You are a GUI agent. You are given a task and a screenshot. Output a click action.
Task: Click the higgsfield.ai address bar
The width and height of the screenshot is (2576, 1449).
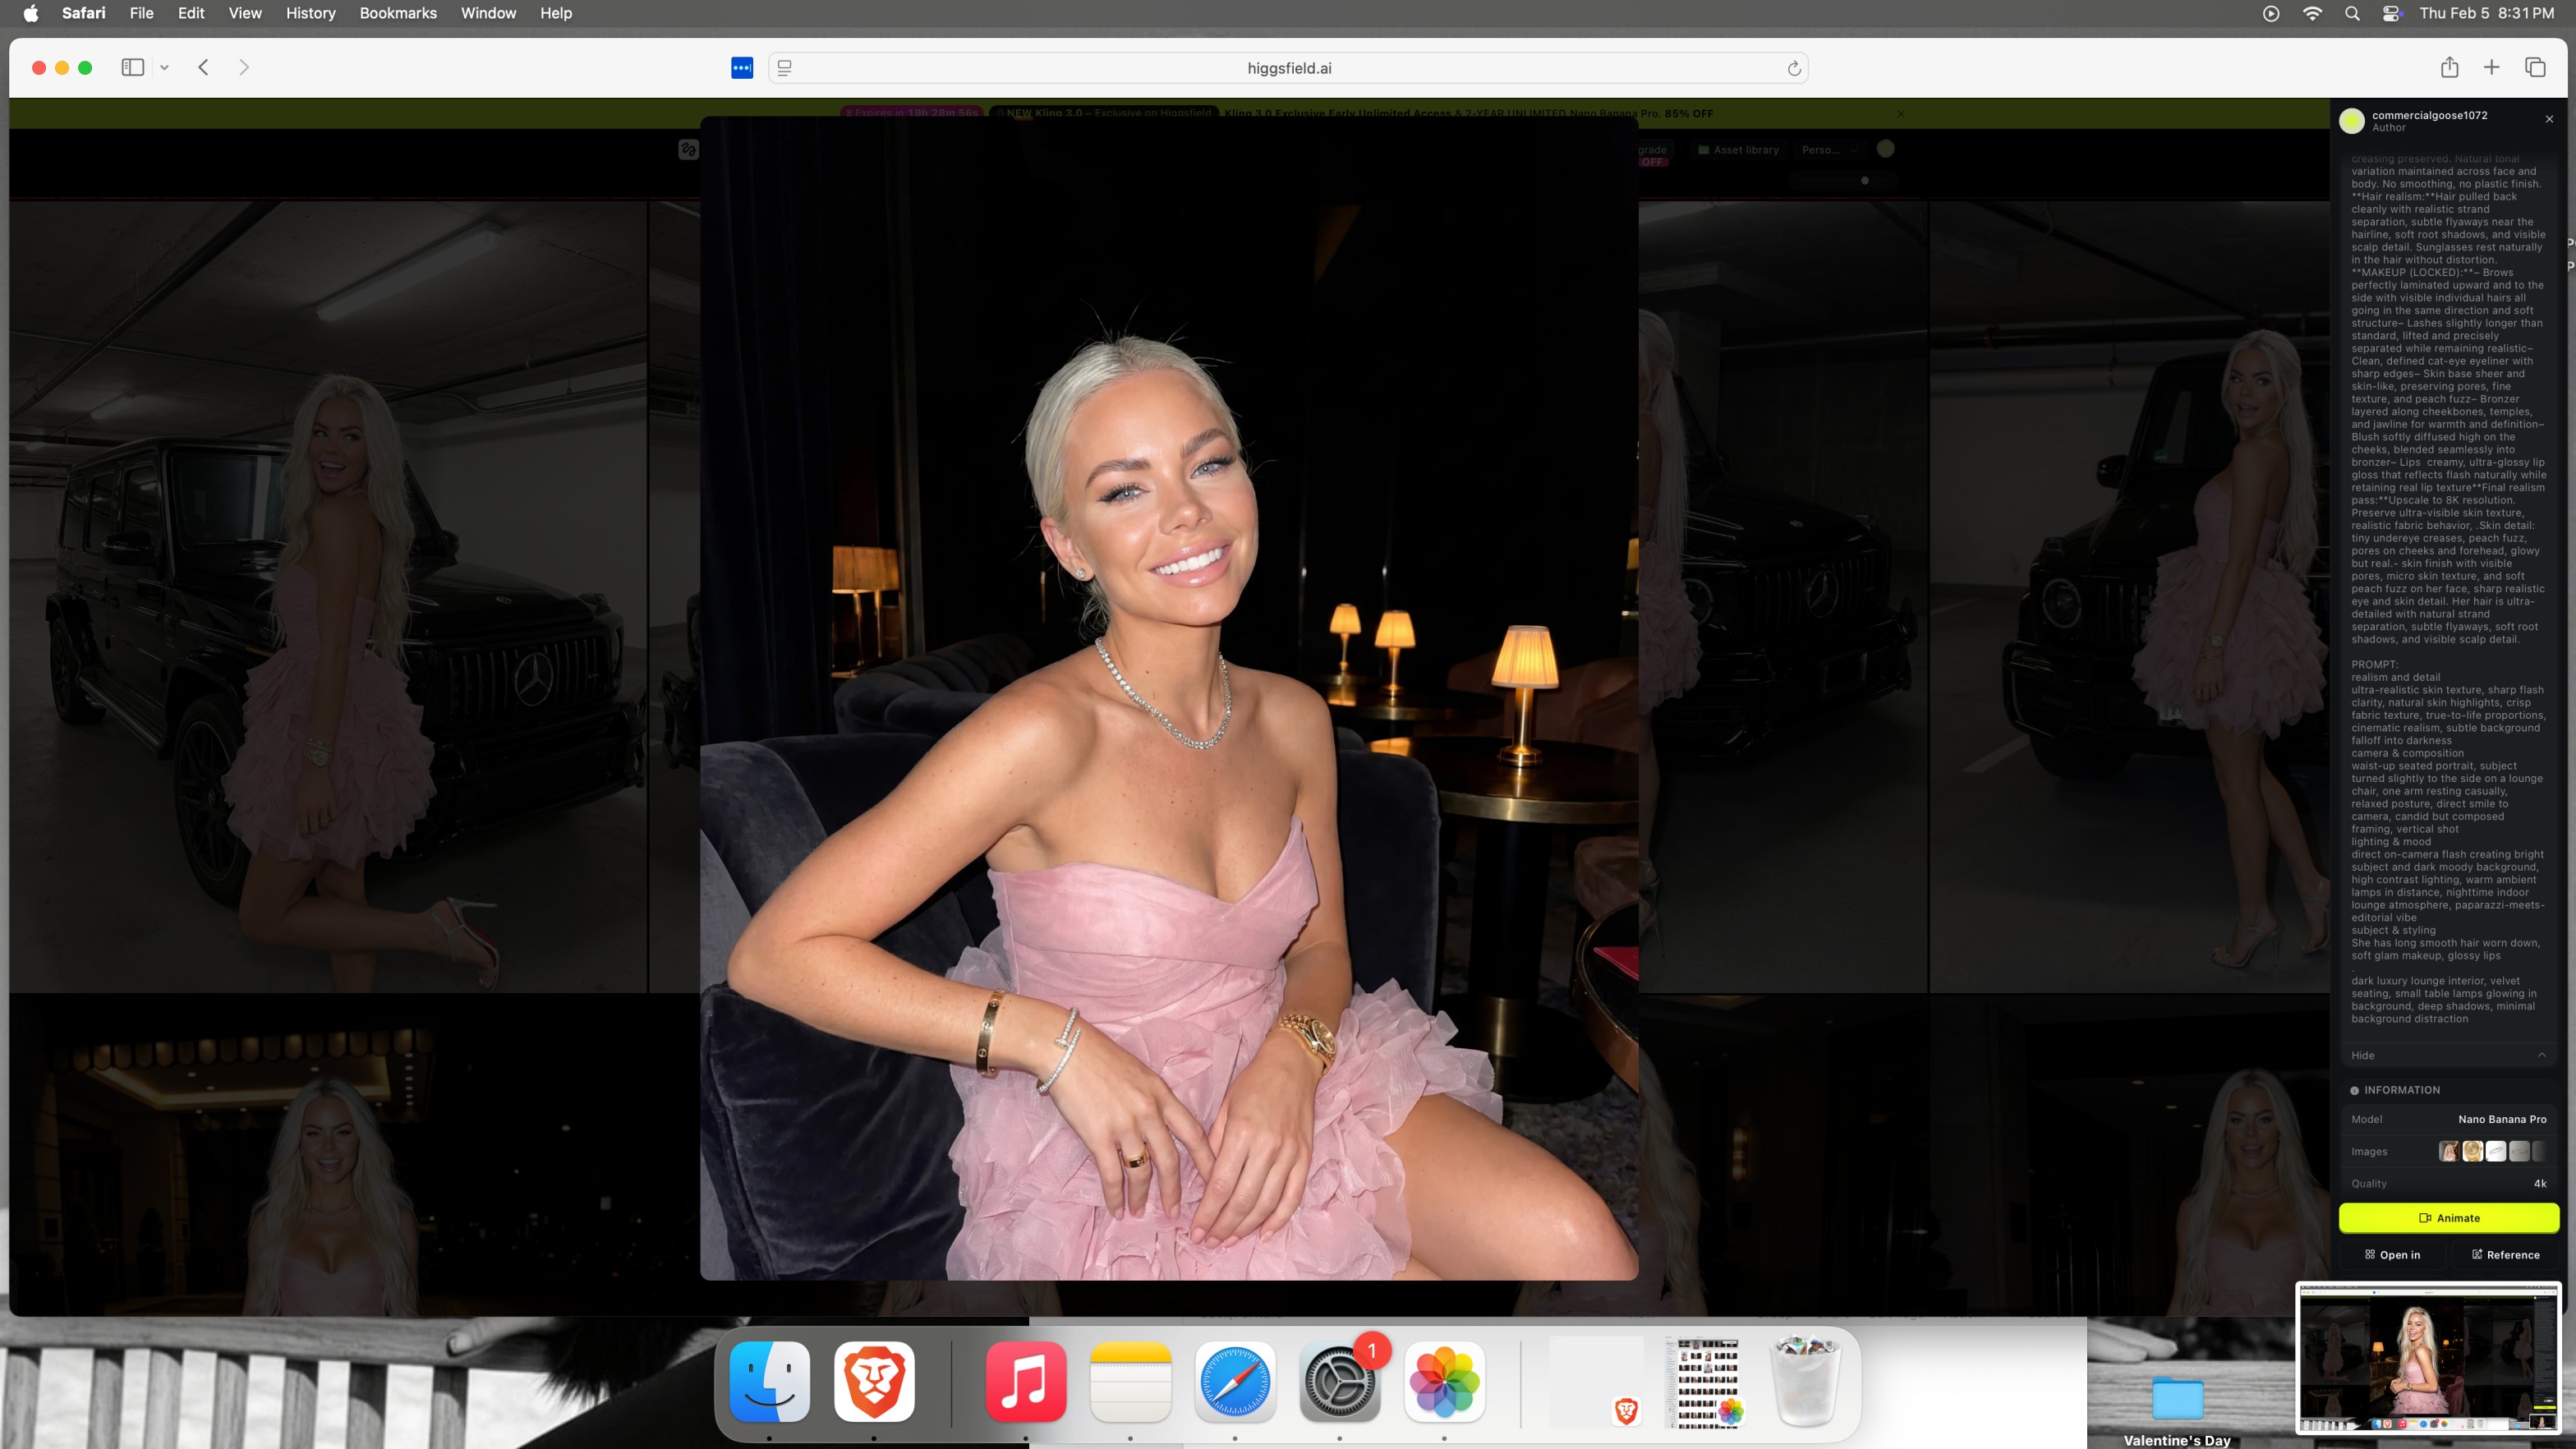(x=1288, y=68)
